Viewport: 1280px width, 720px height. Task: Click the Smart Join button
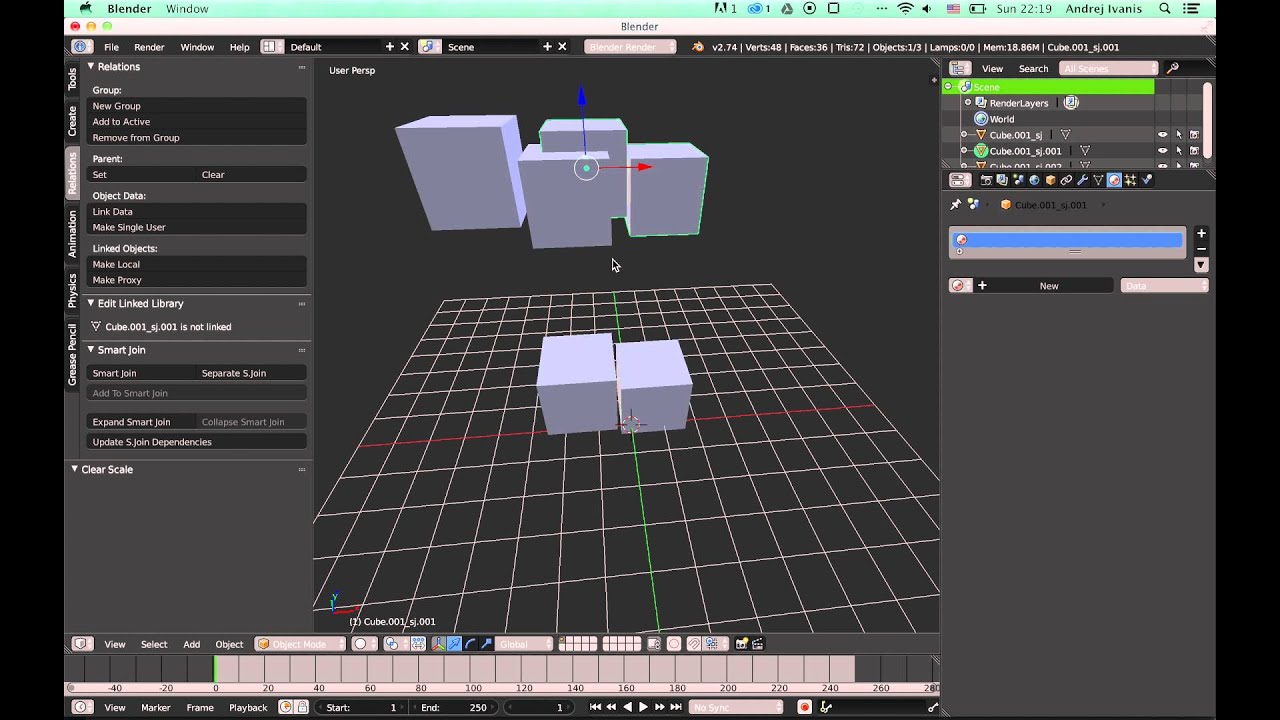[x=143, y=373]
